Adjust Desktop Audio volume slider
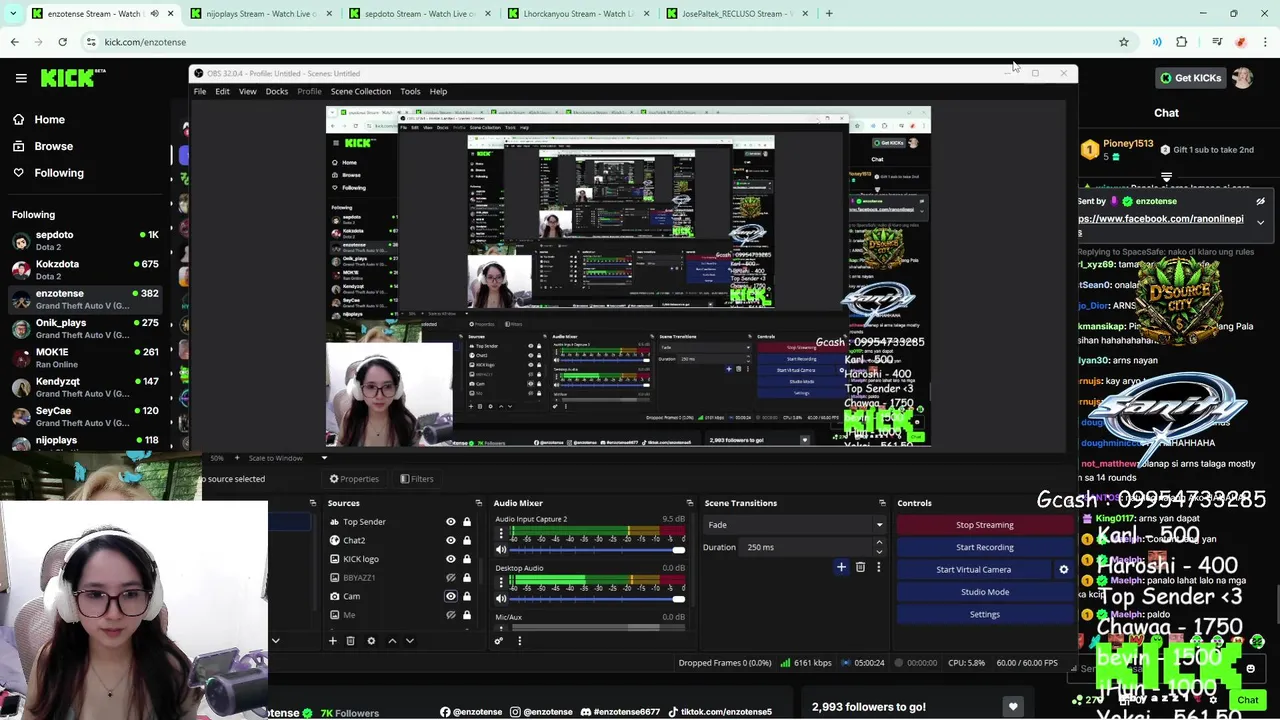The height and width of the screenshot is (720, 1280). (598, 599)
